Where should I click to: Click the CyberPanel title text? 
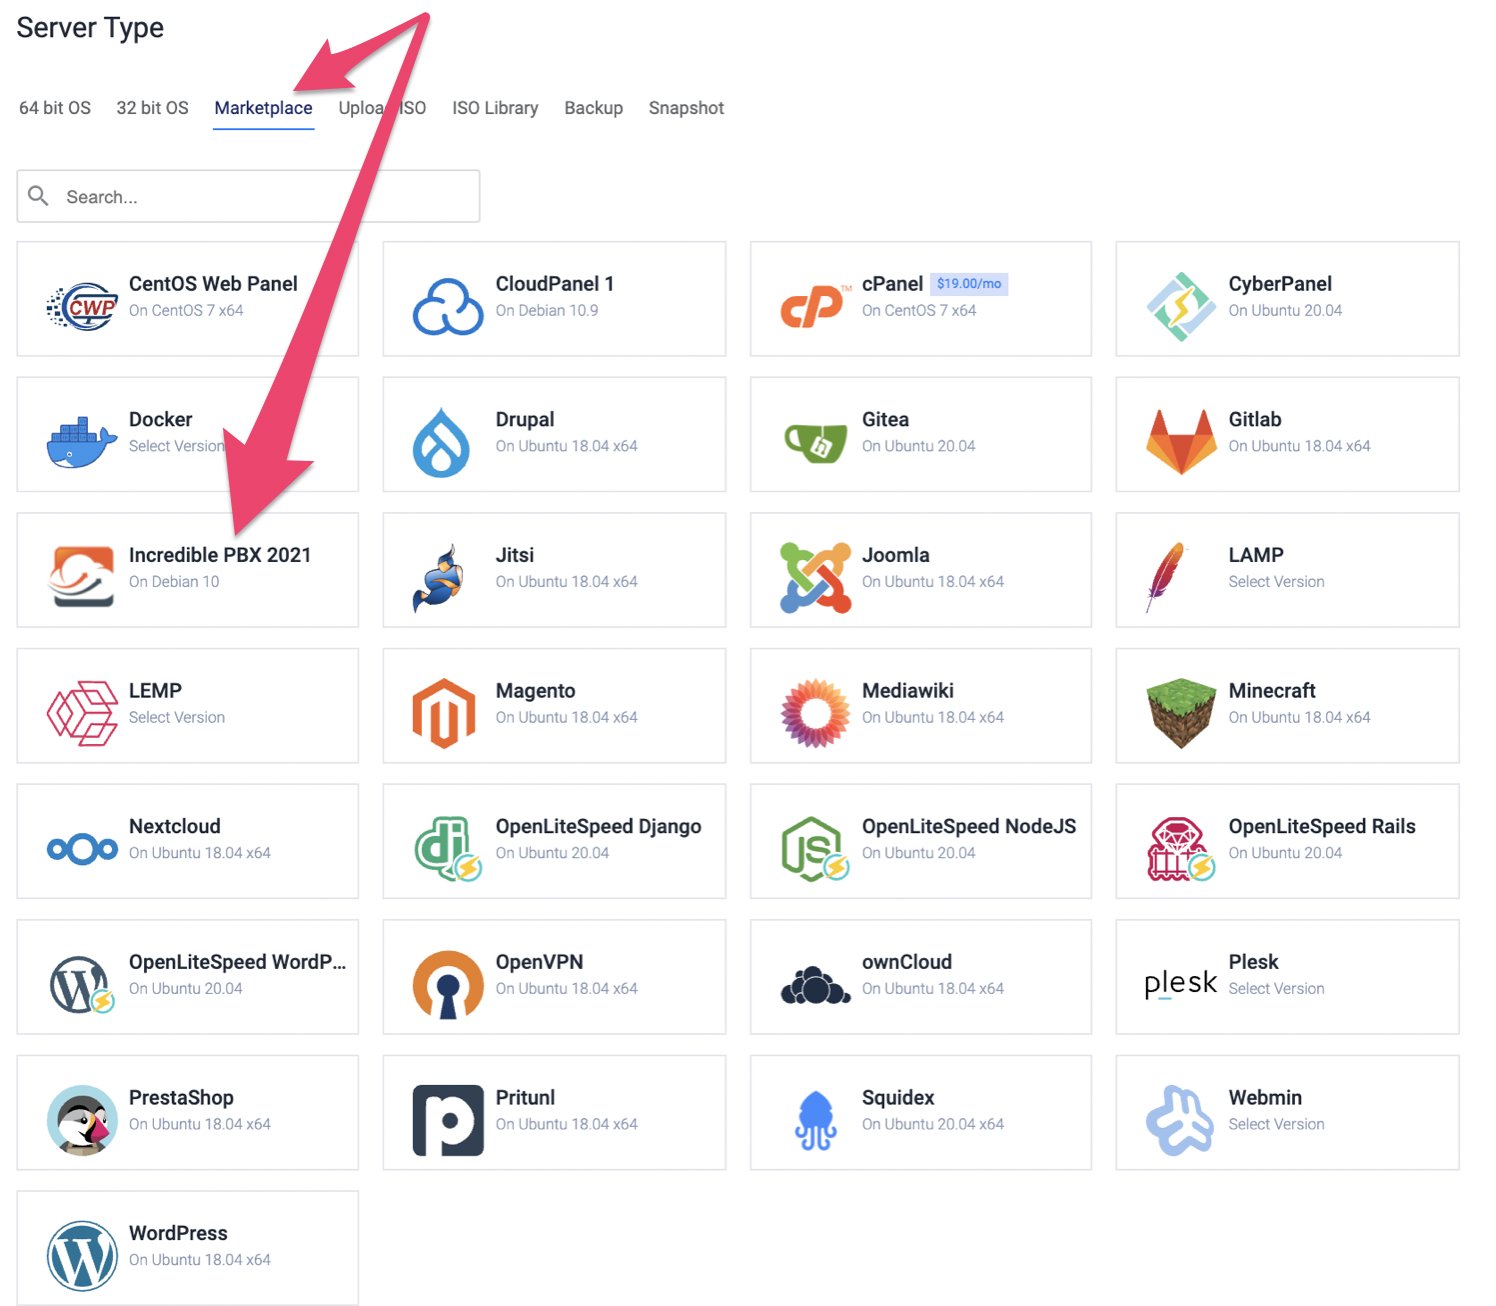(1280, 284)
